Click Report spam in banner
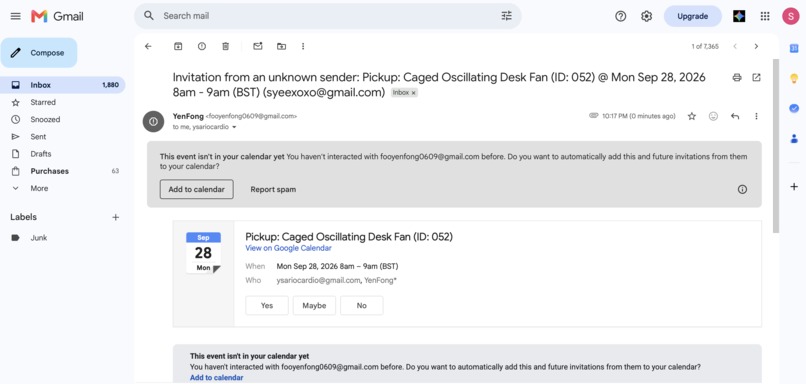806x384 pixels. [x=273, y=189]
